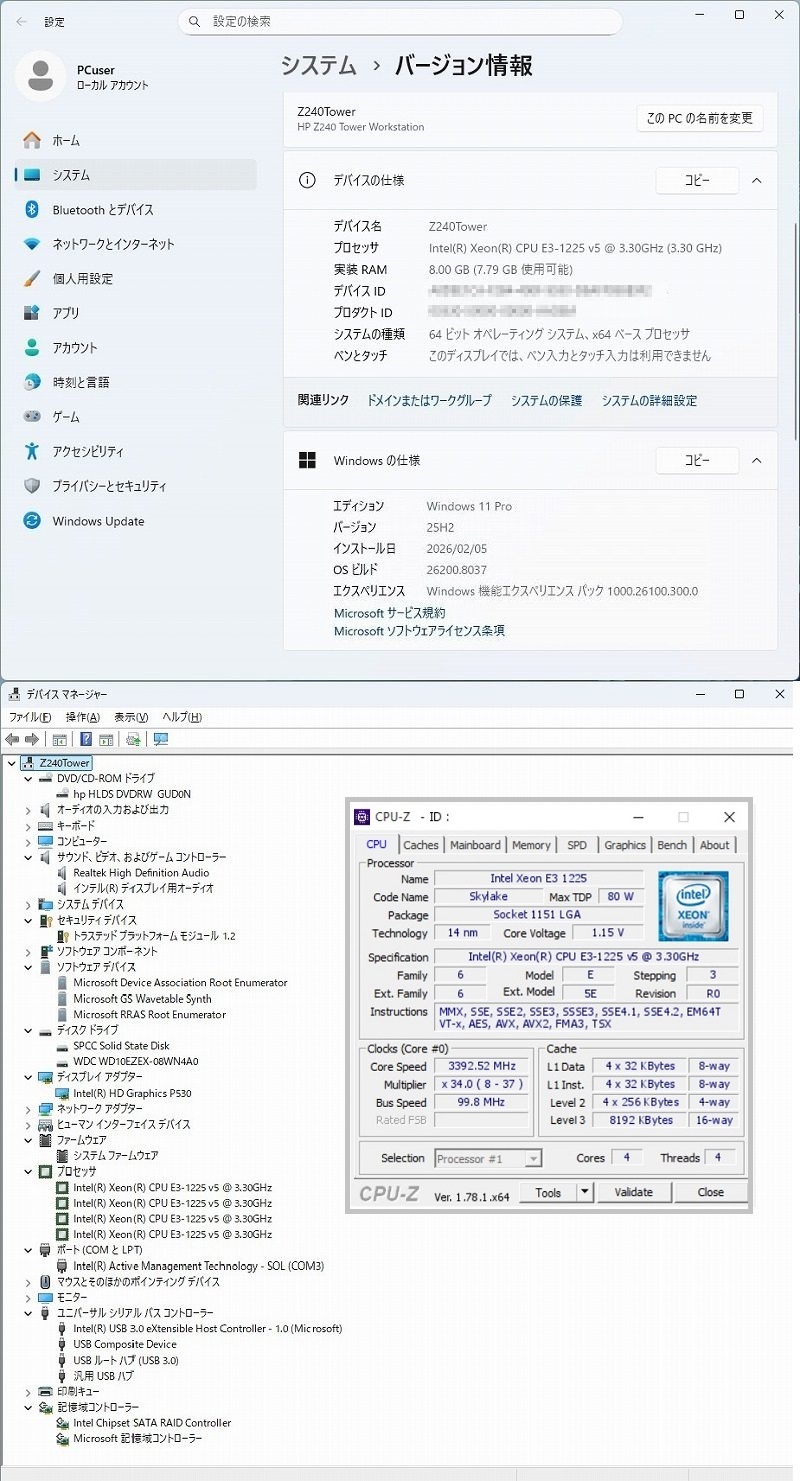Screen dimensions: 800x1481
Task: Select Bluetooth とデバイス in the sidebar
Action: tap(103, 210)
